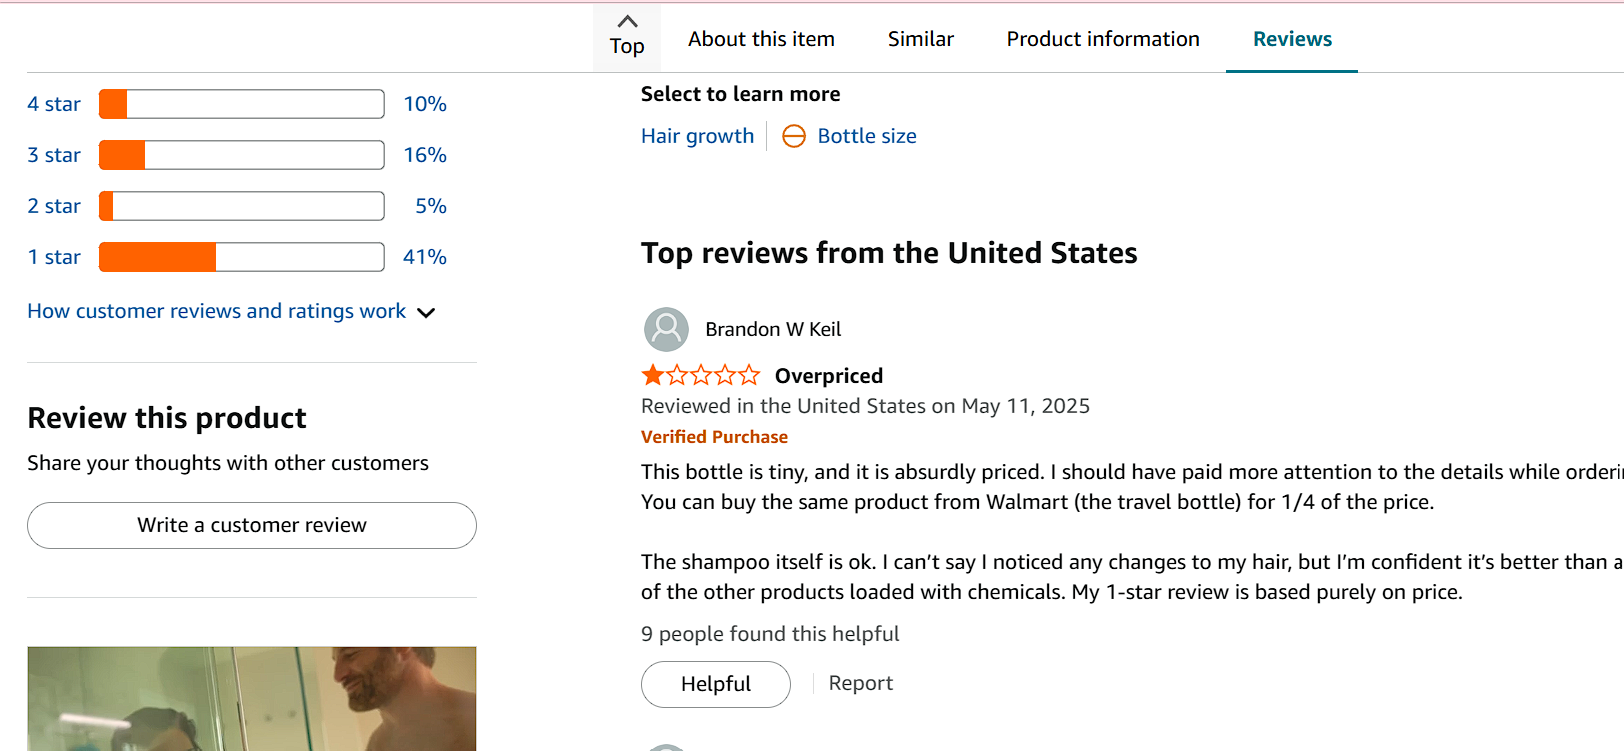Click Brandon W Keil's profile avatar
Image resolution: width=1624 pixels, height=751 pixels.
[666, 329]
